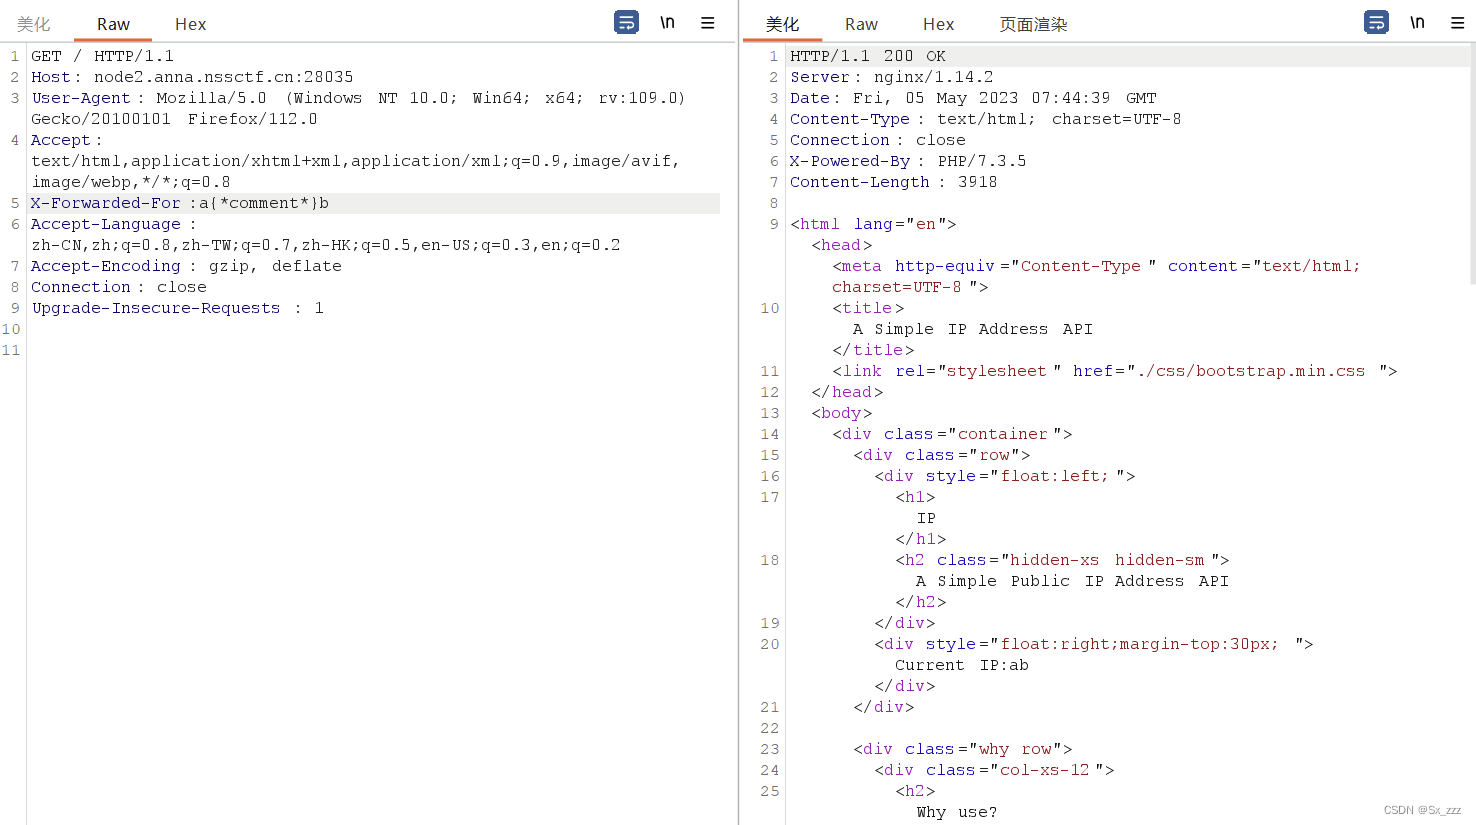Switch request view to 美化 tab
This screenshot has height=825, width=1476.
click(33, 24)
